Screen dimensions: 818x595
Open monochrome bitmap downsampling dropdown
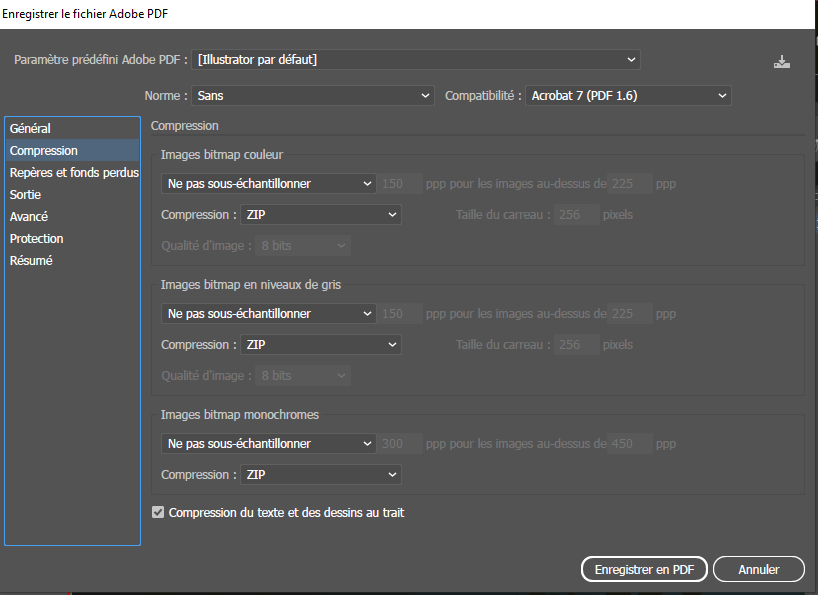tap(268, 444)
